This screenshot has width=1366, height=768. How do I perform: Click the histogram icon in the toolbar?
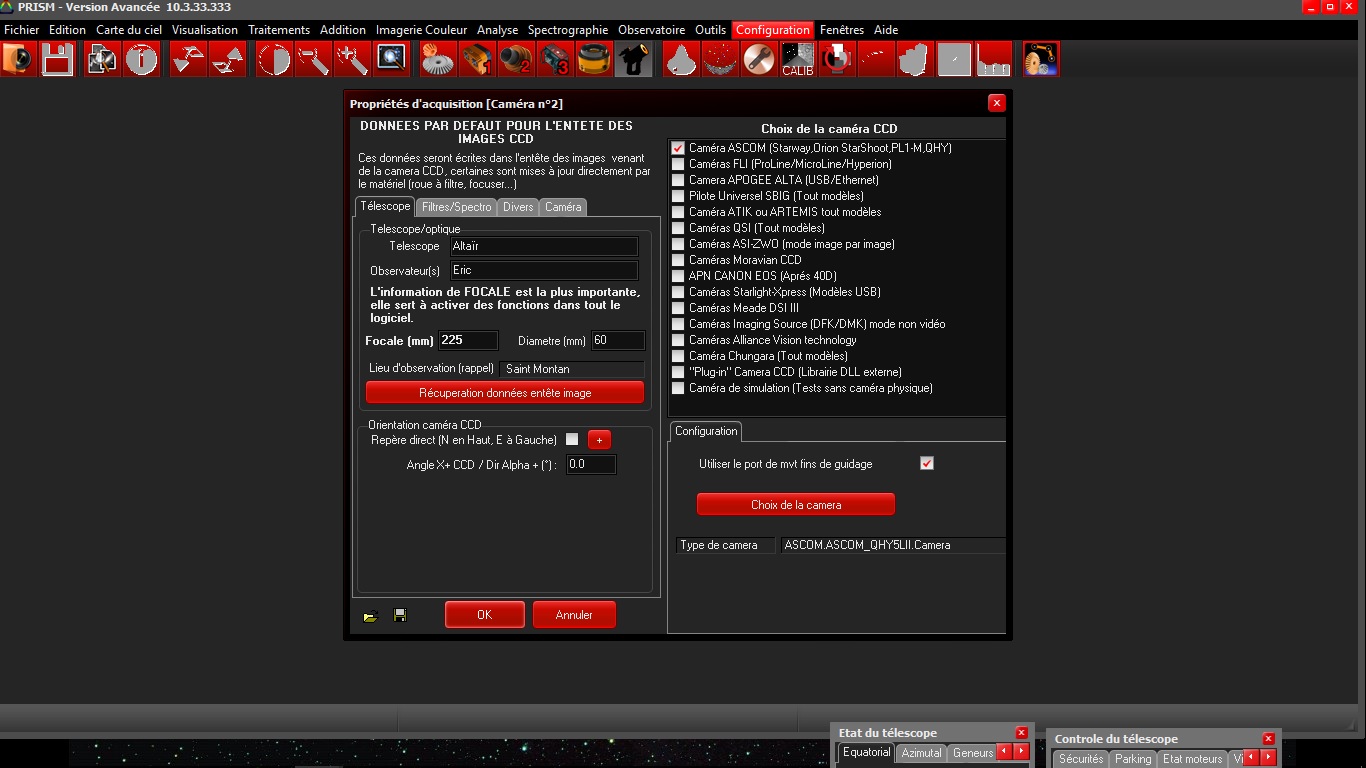(x=993, y=60)
